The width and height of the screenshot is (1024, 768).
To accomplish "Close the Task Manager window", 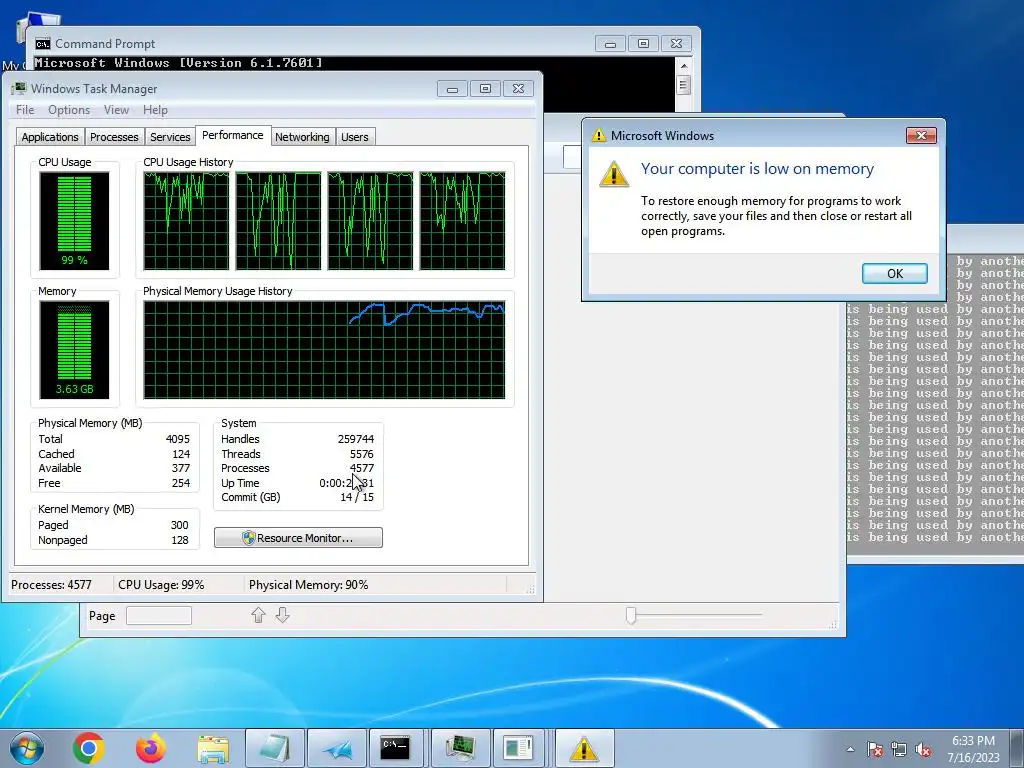I will (519, 89).
